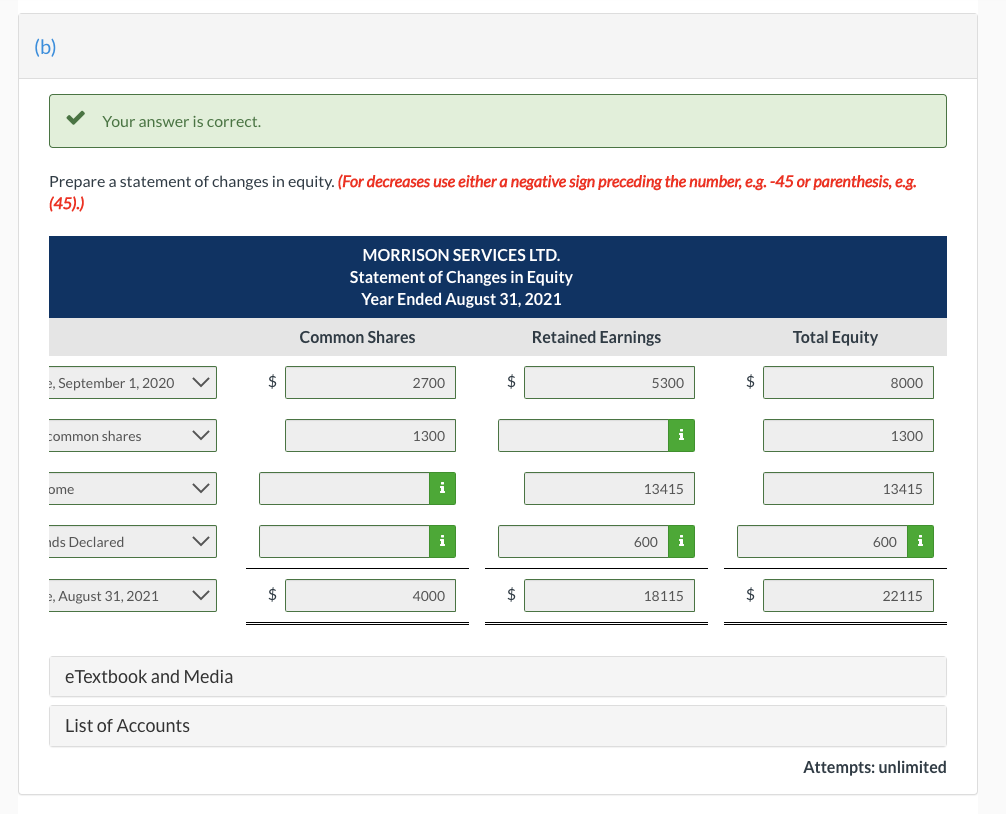1006x814 pixels.
Task: Open the net income row dropdown
Action: click(200, 488)
